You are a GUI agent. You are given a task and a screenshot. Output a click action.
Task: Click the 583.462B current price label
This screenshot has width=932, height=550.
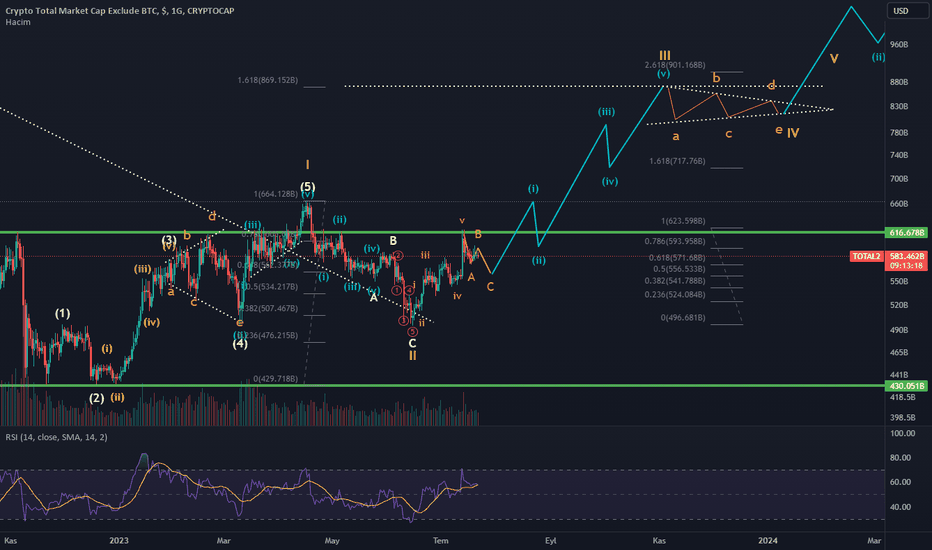(906, 256)
